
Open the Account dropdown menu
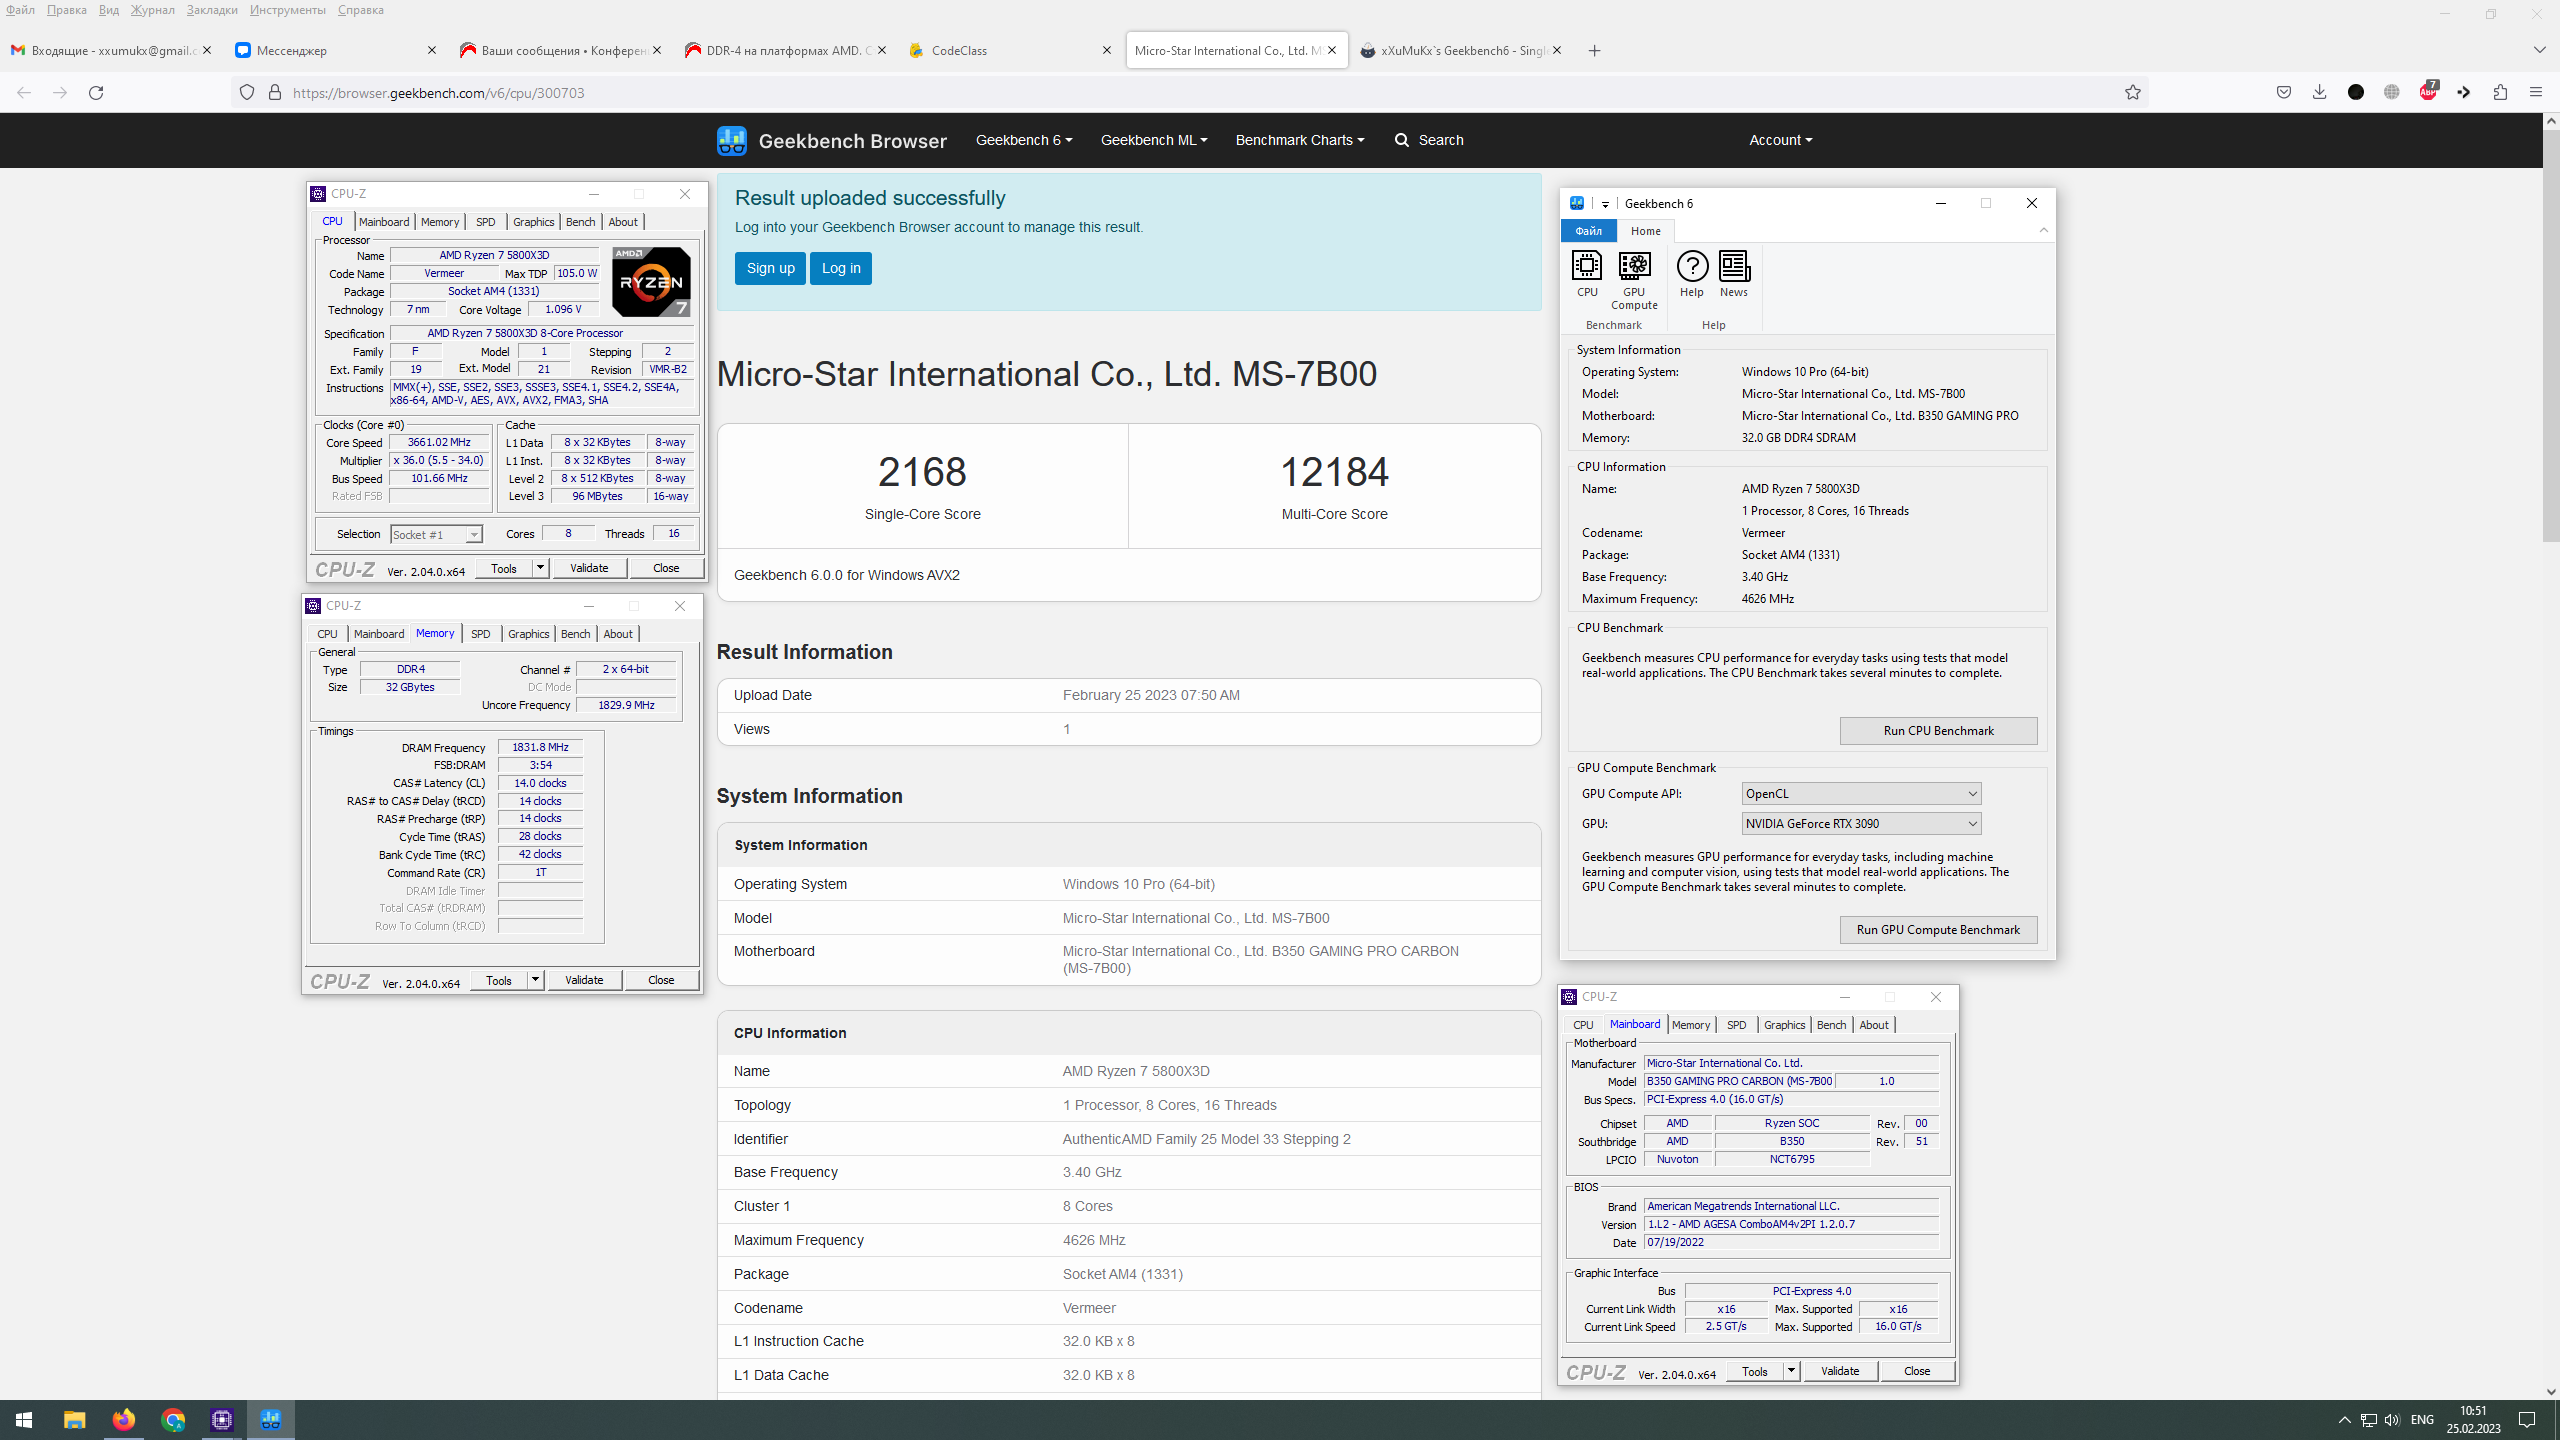pos(1781,140)
